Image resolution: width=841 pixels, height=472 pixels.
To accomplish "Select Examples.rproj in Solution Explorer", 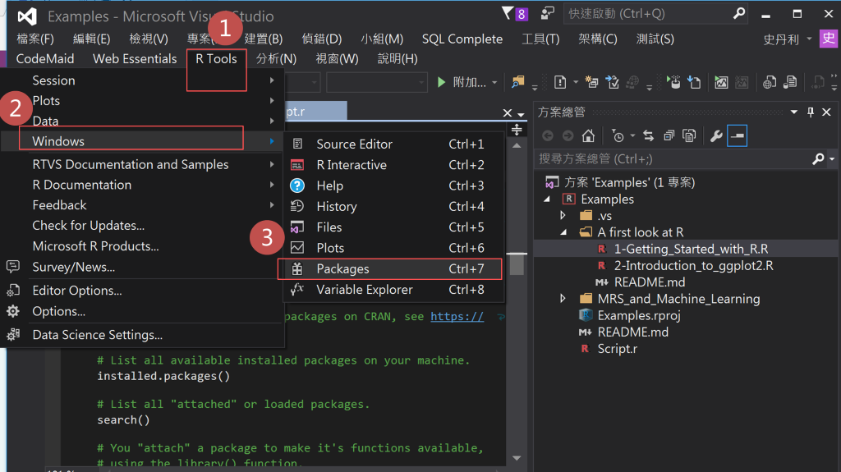I will pyautogui.click(x=639, y=315).
